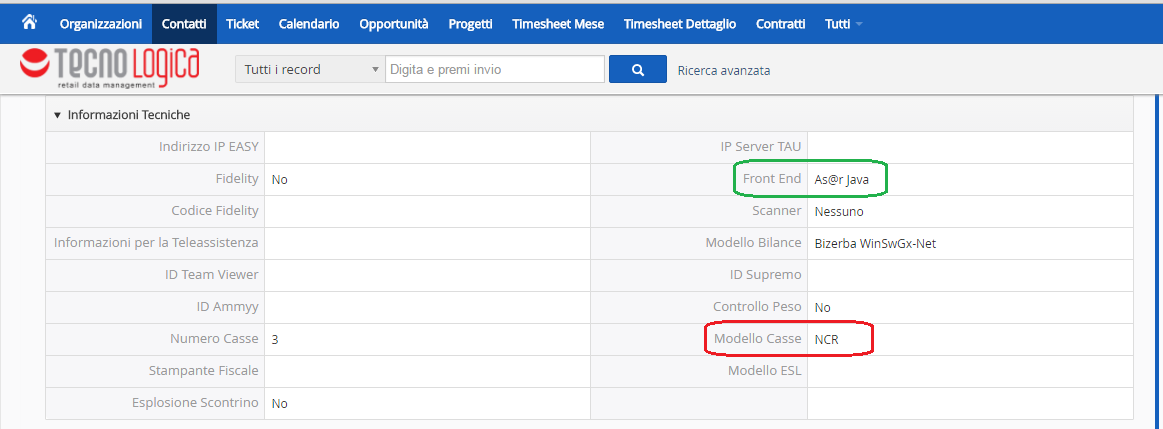Open the Organizzazioni tab
This screenshot has height=429, width=1163.
click(x=101, y=23)
